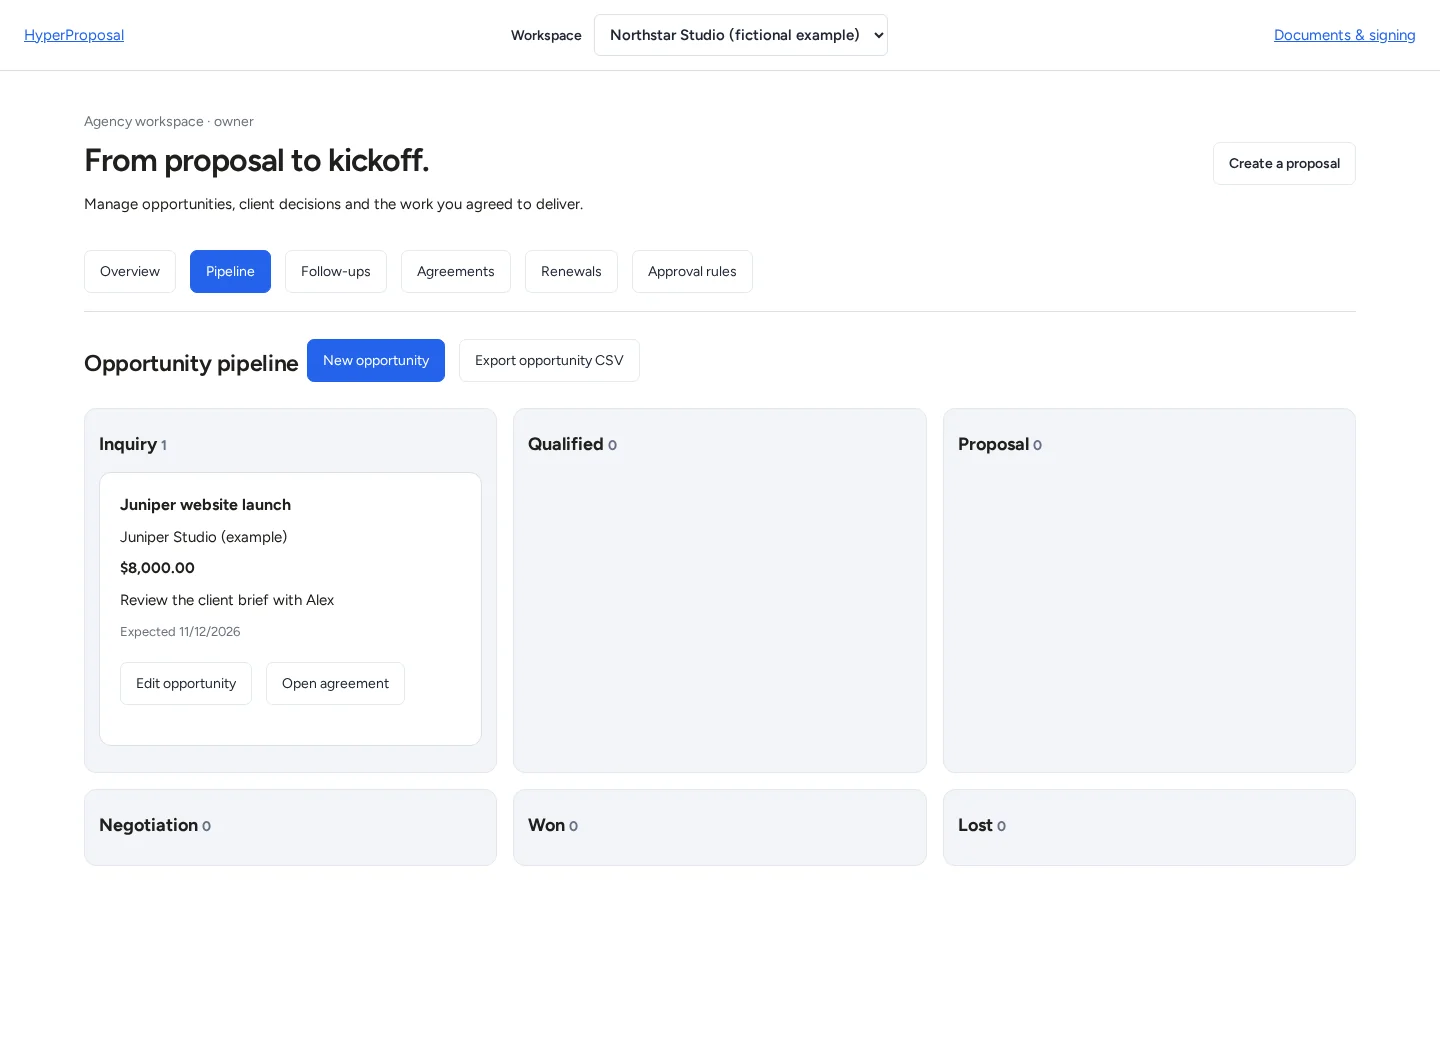The width and height of the screenshot is (1440, 1050).
Task: Select the Pipeline tab
Action: 230,271
